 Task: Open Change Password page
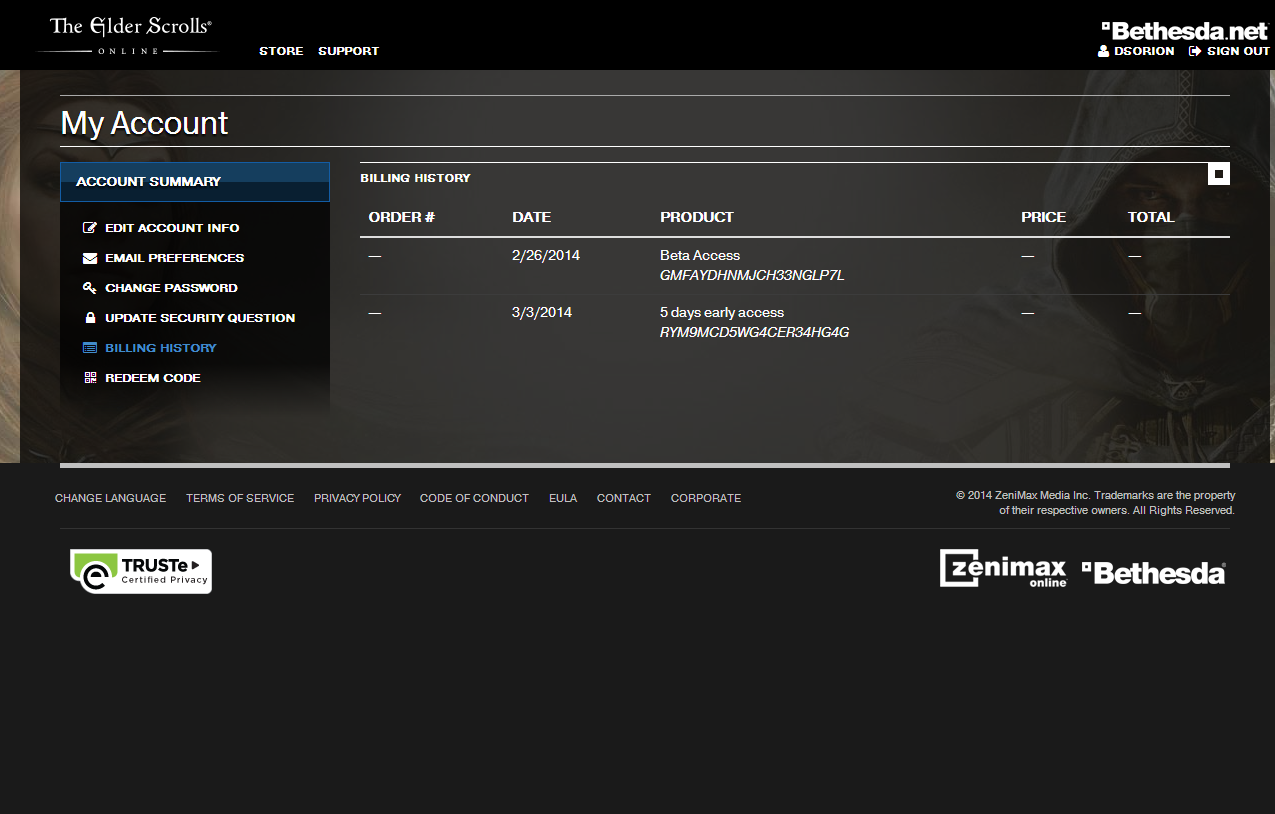coord(171,288)
